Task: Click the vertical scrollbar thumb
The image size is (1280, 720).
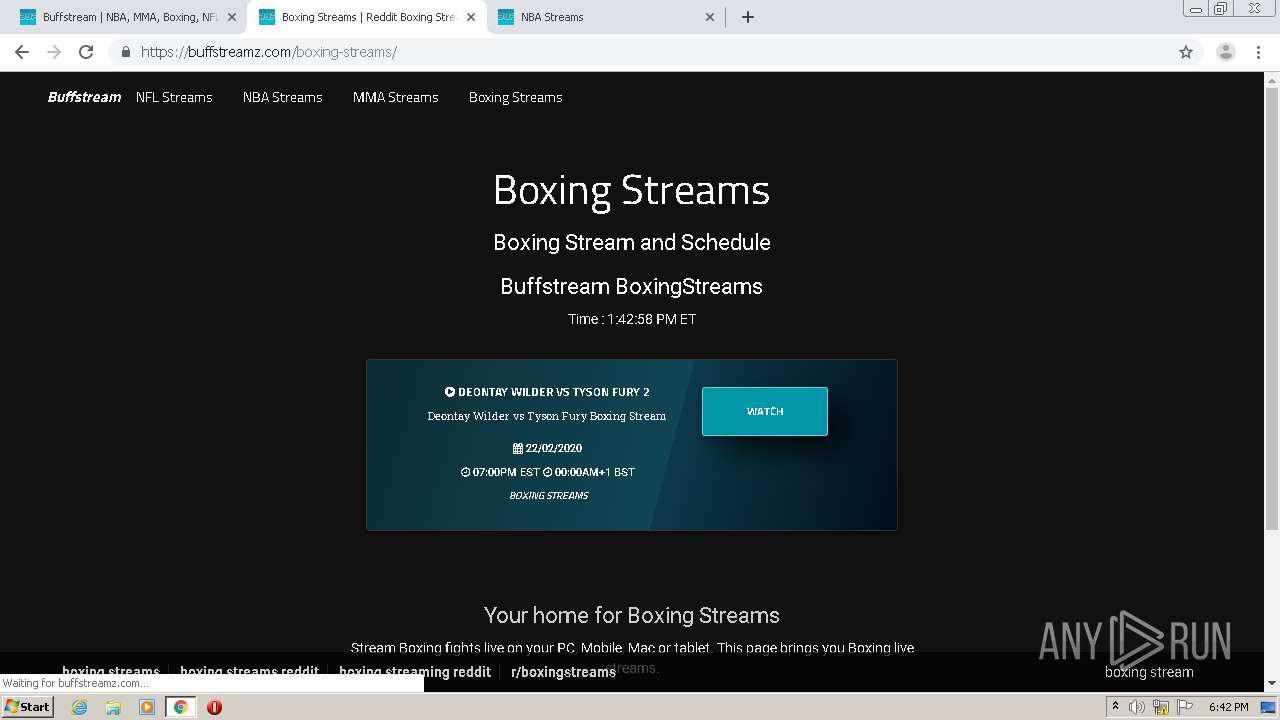Action: [x=1272, y=309]
